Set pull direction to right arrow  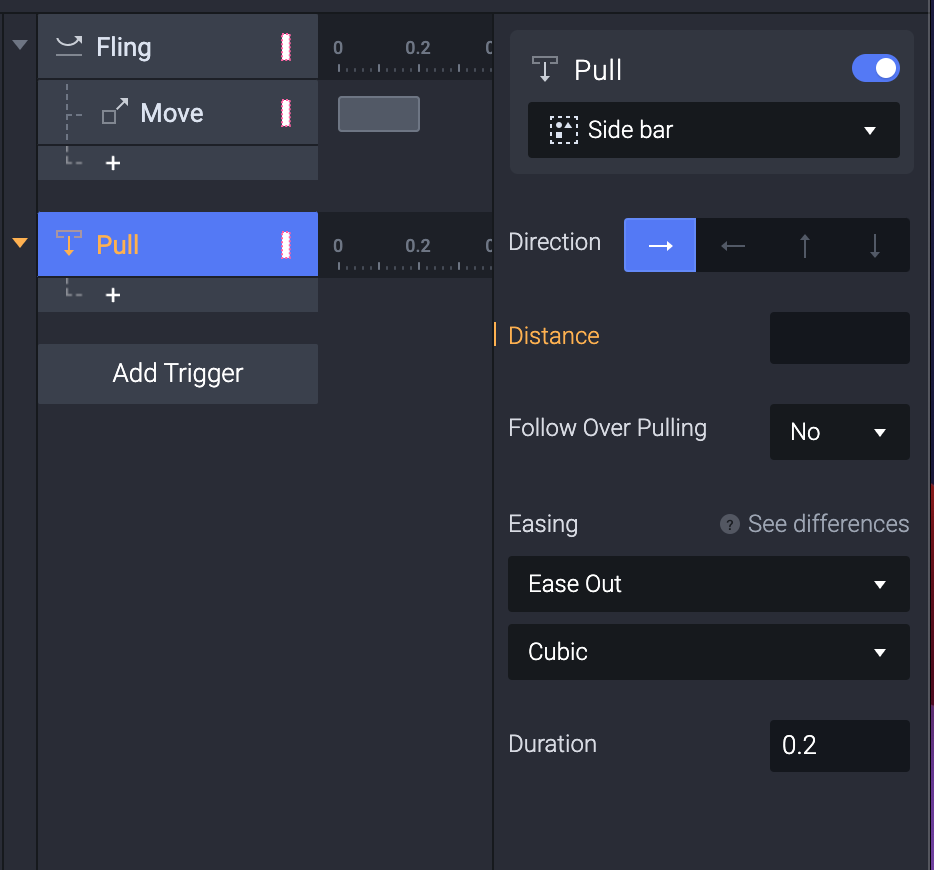coord(660,246)
